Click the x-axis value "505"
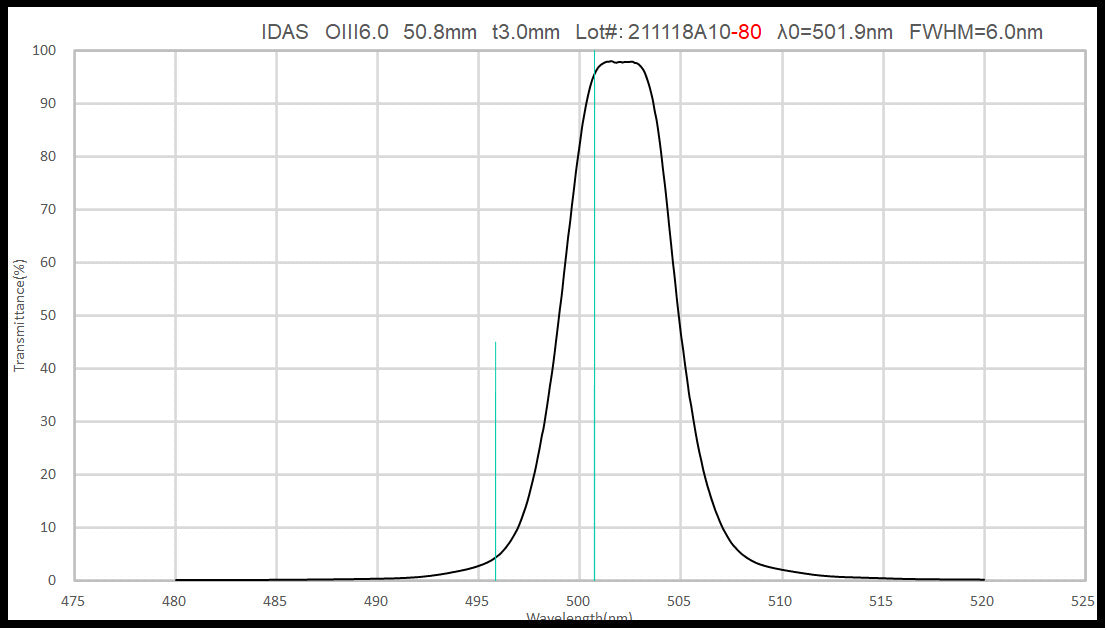This screenshot has width=1107, height=630. [678, 602]
